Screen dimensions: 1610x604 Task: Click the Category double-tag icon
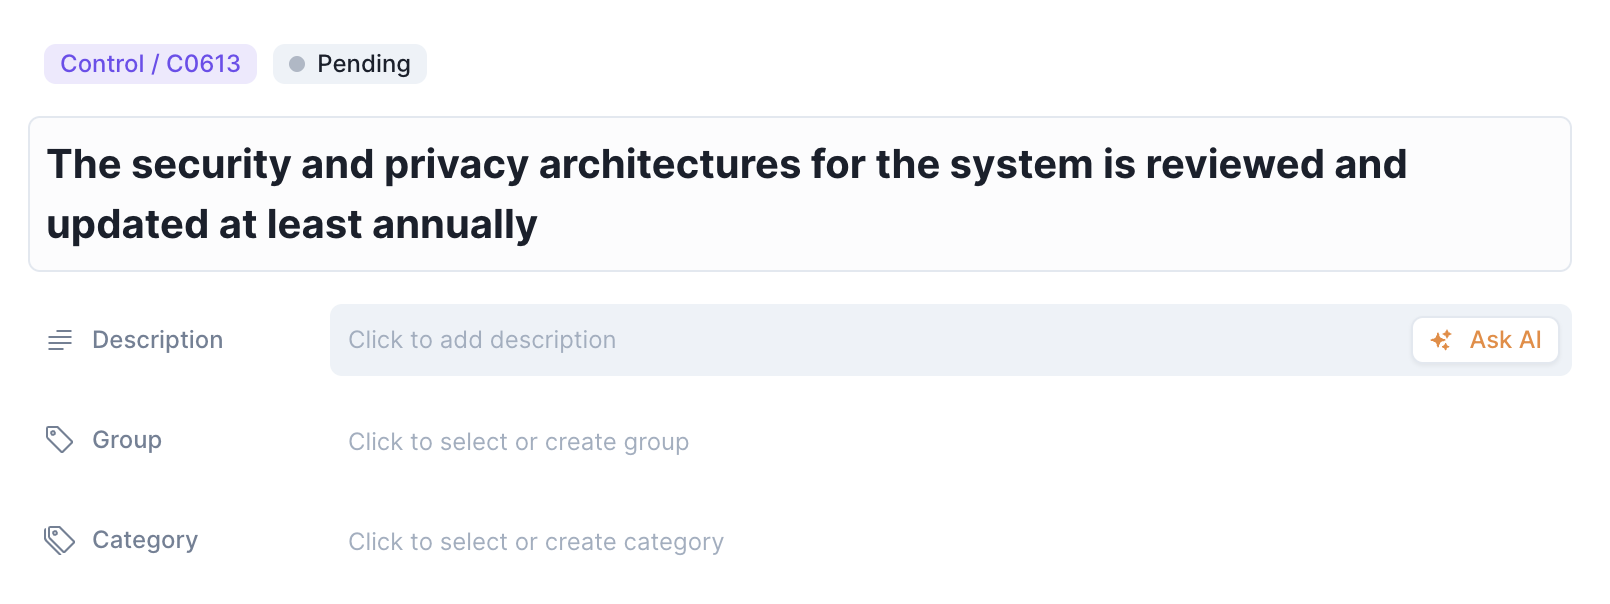coord(60,540)
